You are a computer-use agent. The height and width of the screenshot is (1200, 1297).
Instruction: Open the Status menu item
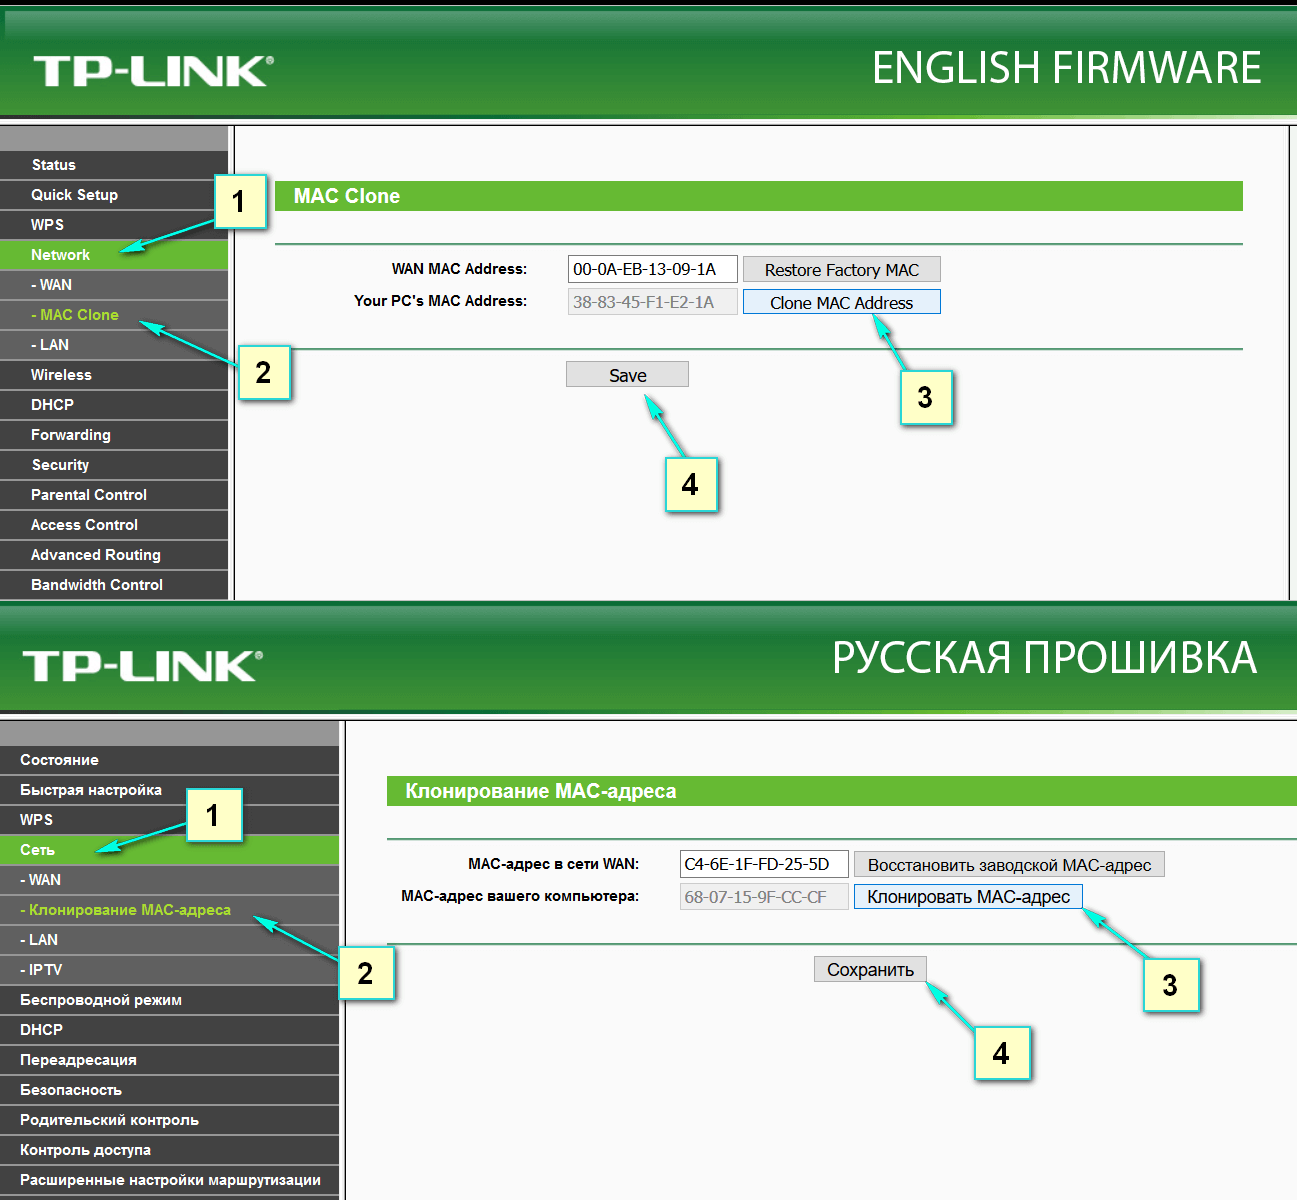click(x=54, y=165)
